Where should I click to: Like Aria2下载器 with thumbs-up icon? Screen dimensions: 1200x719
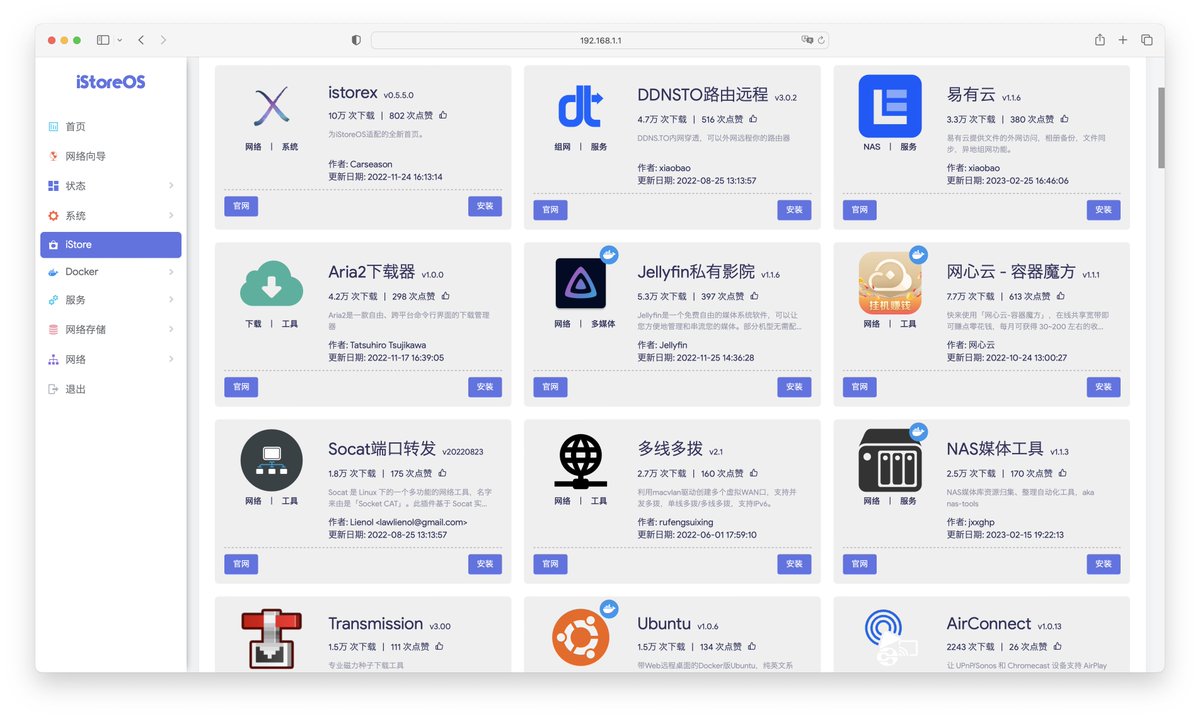pyautogui.click(x=444, y=296)
